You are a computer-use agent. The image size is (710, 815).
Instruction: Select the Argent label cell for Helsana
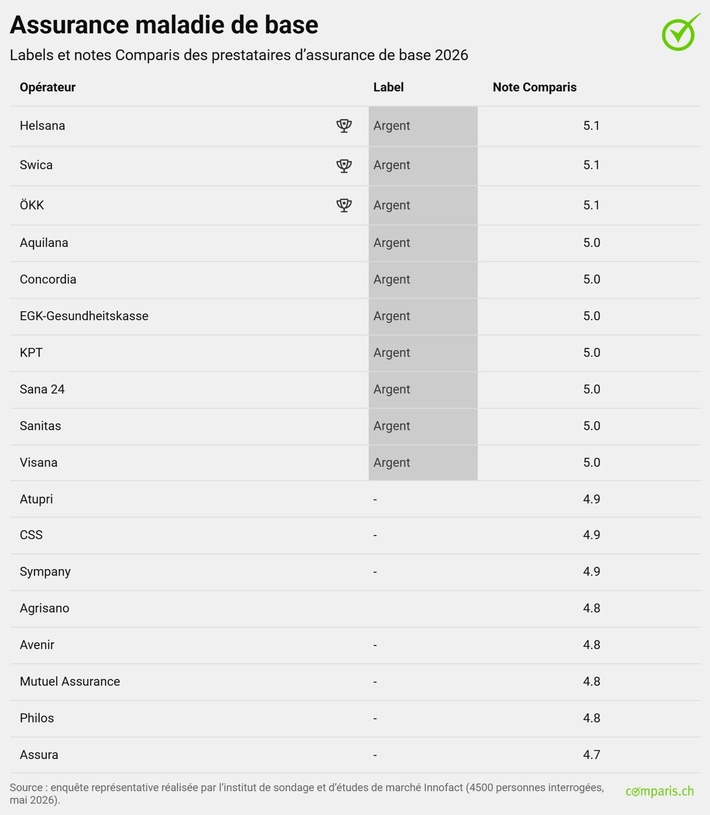pos(423,126)
